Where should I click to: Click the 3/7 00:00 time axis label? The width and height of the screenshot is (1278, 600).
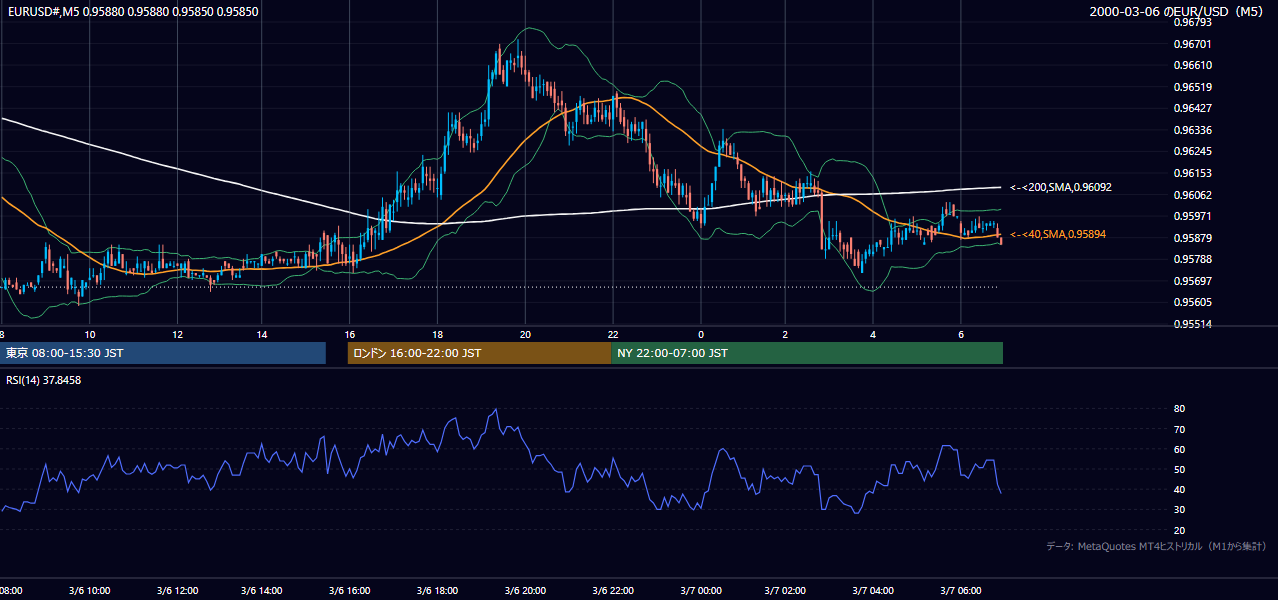click(x=700, y=591)
